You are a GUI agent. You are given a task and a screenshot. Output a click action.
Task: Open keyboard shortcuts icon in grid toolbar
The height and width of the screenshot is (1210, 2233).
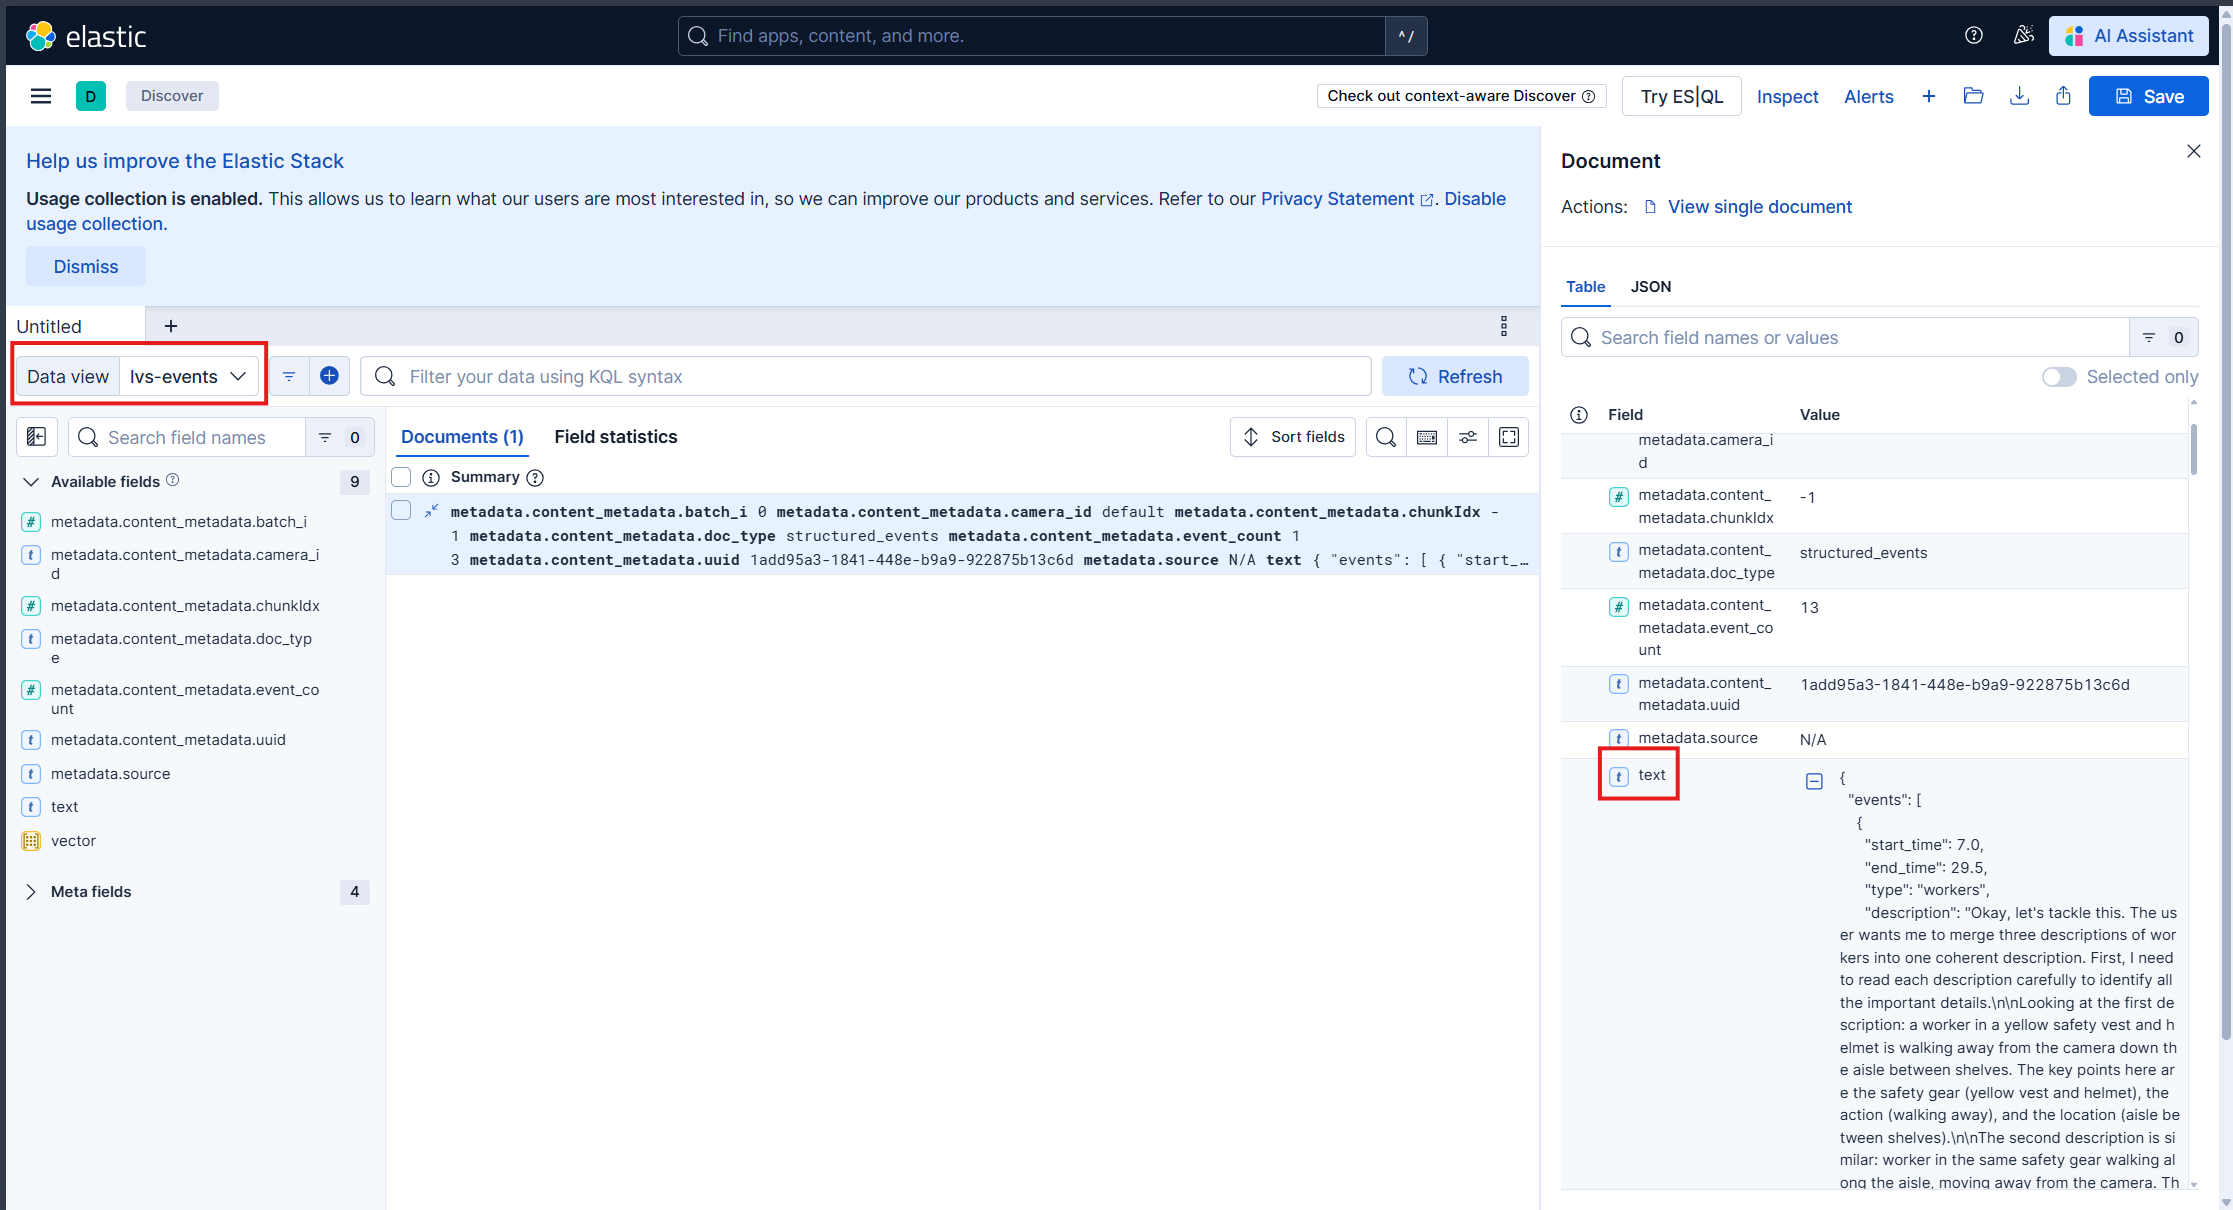(x=1427, y=437)
